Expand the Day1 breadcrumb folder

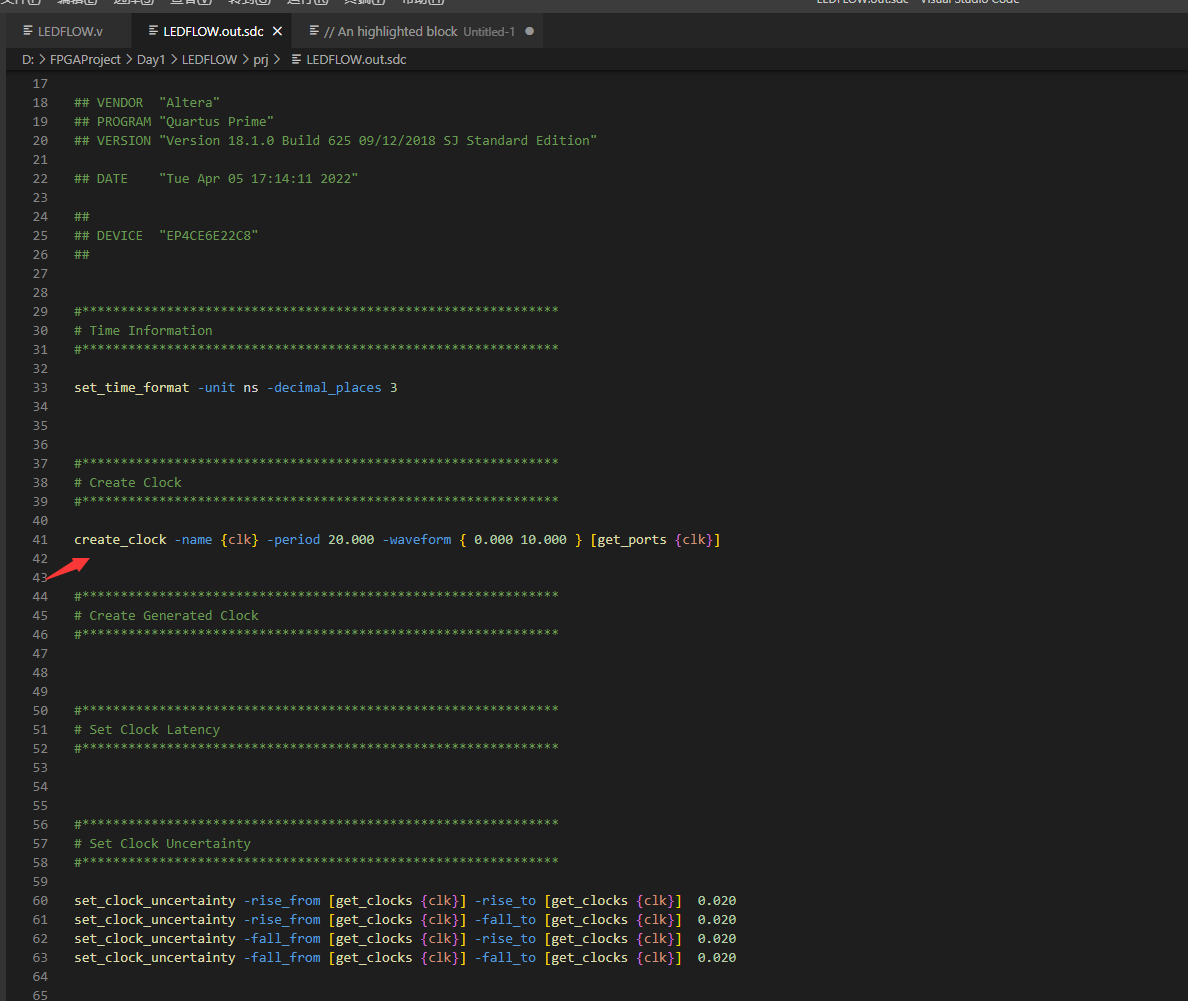151,60
